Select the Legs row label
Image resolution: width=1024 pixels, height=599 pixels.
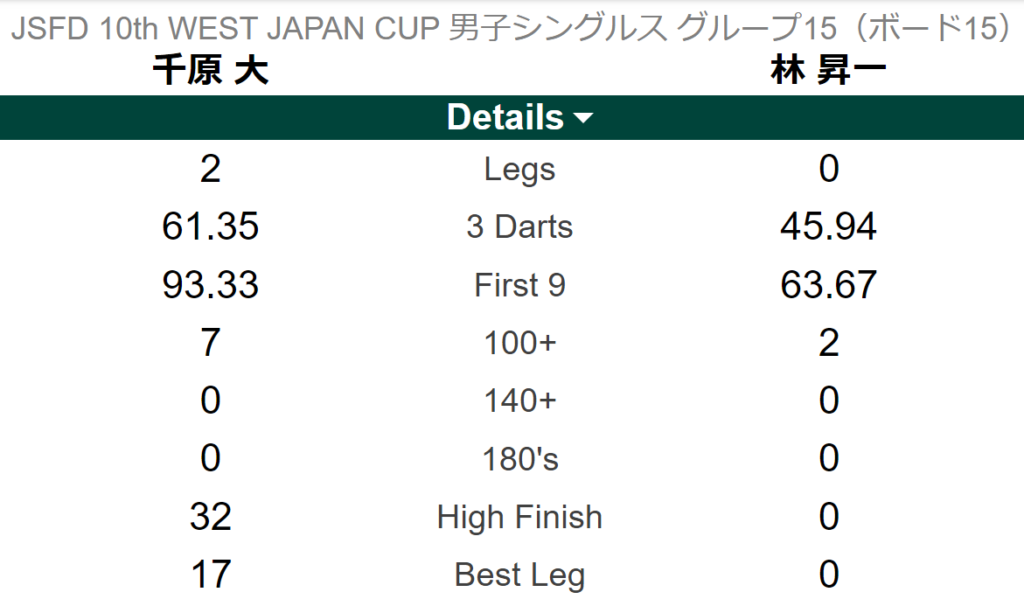click(x=519, y=169)
